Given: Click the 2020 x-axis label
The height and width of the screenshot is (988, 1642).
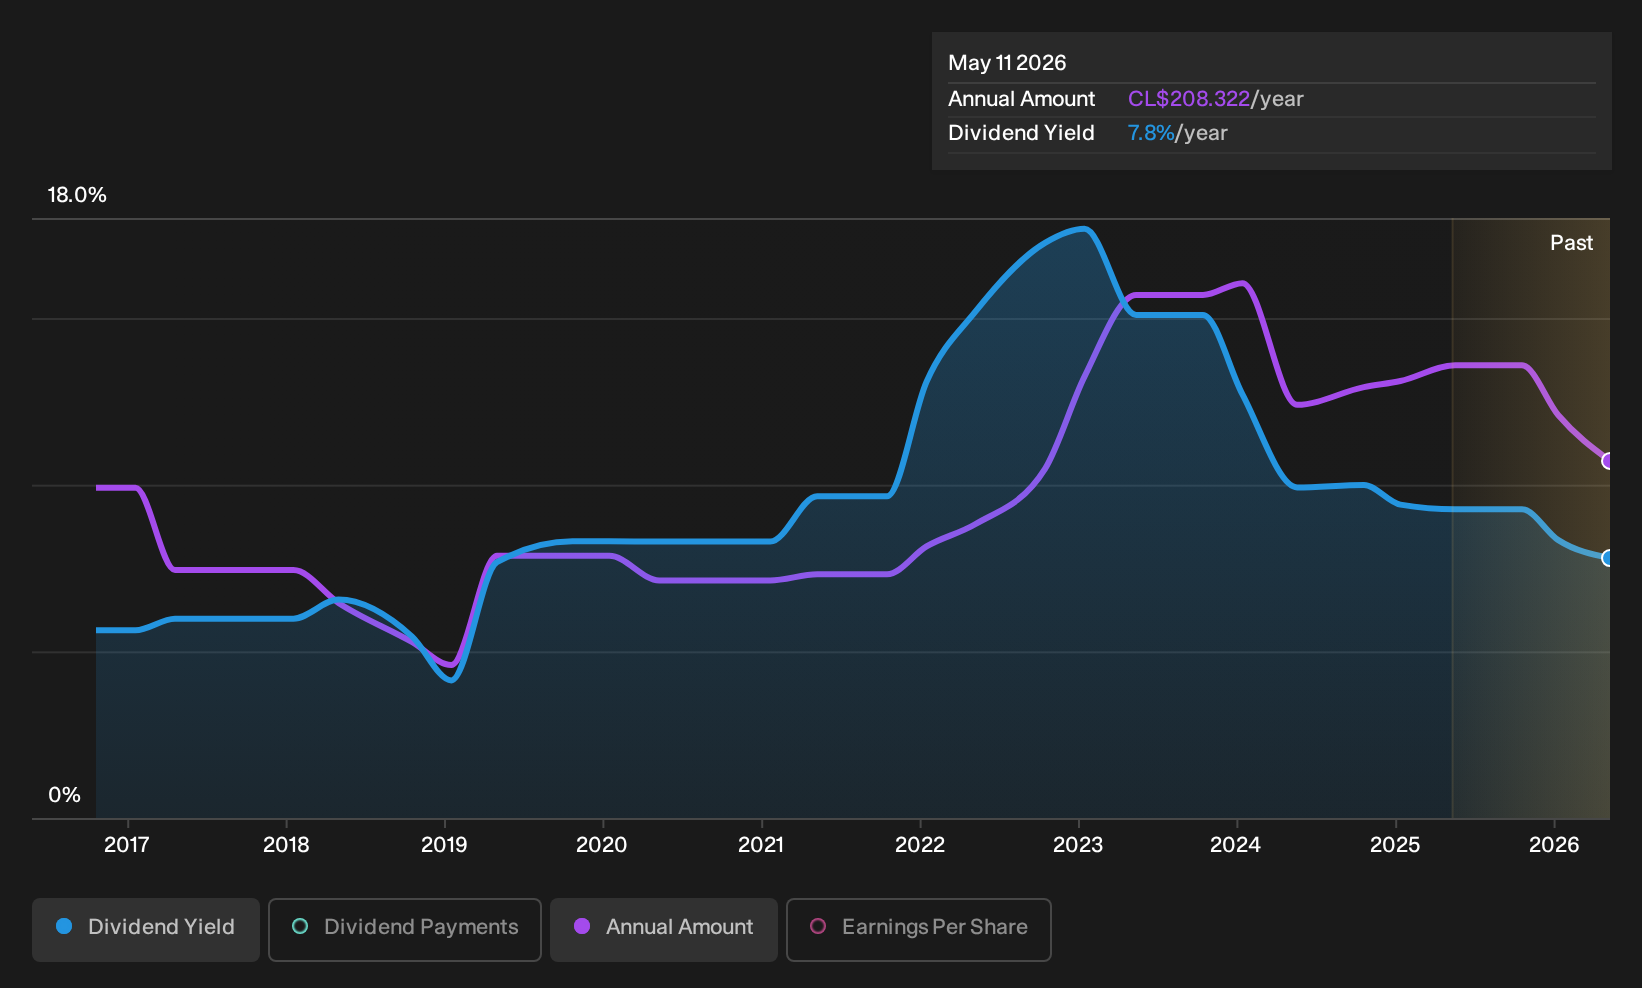Looking at the screenshot, I should (602, 845).
